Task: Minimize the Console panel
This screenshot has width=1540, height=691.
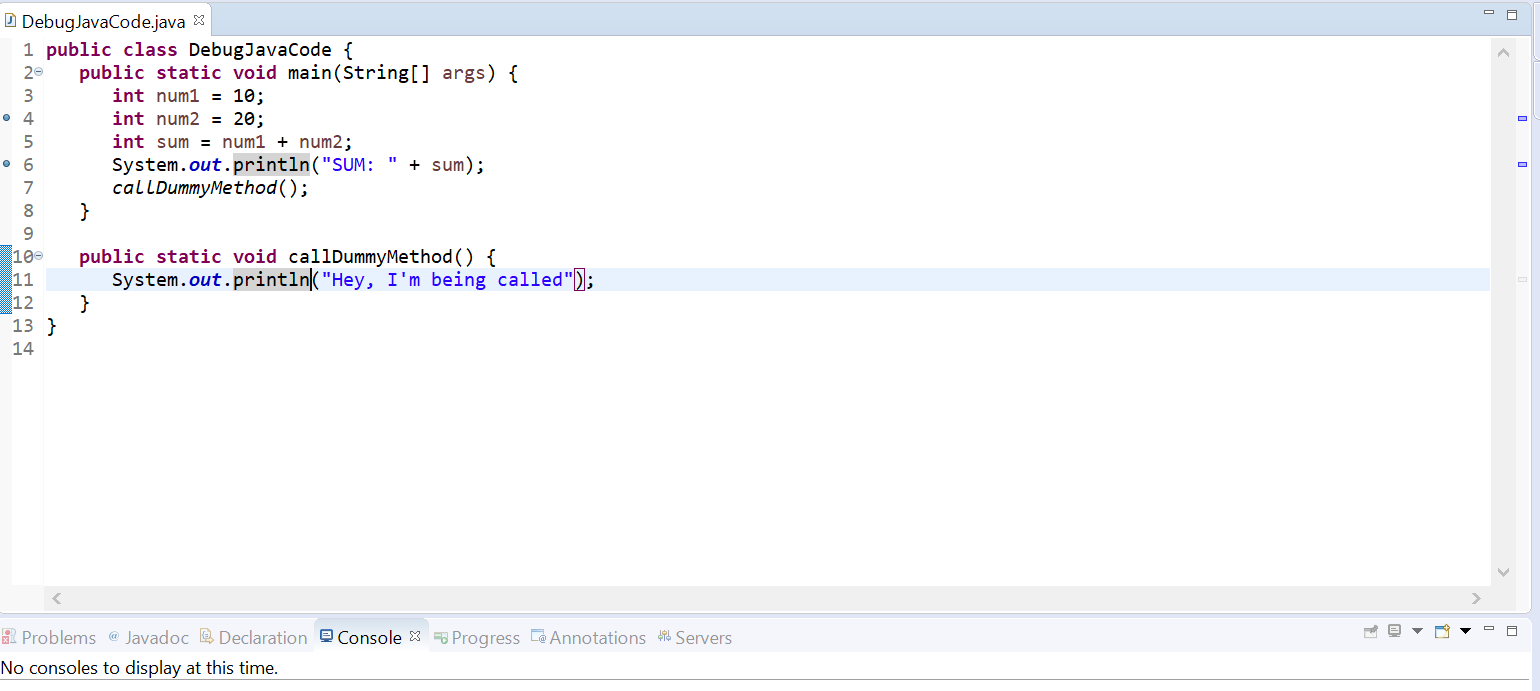Action: [x=1489, y=629]
